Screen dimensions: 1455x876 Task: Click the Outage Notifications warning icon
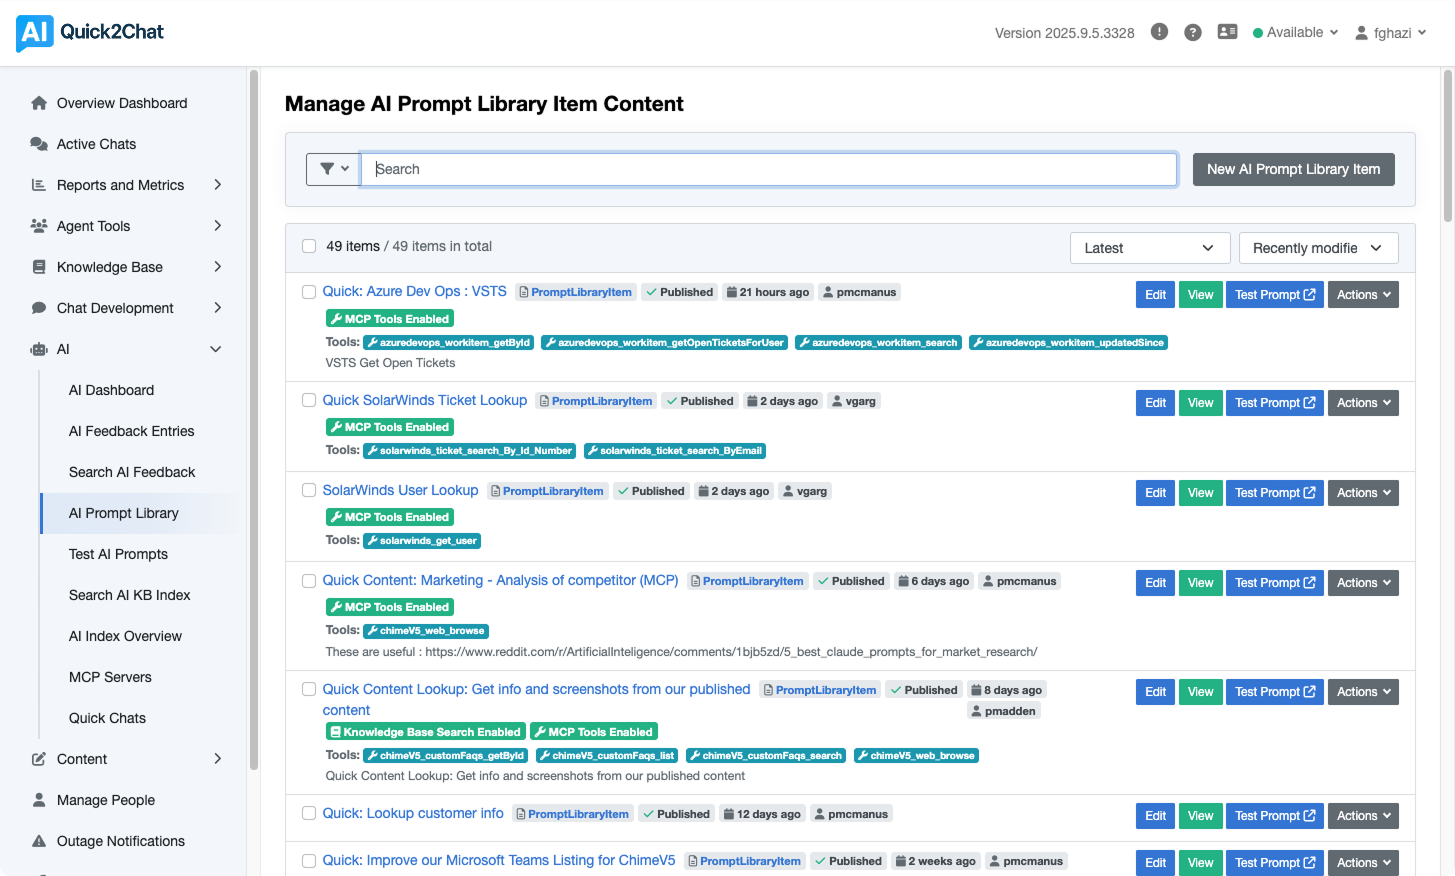39,841
